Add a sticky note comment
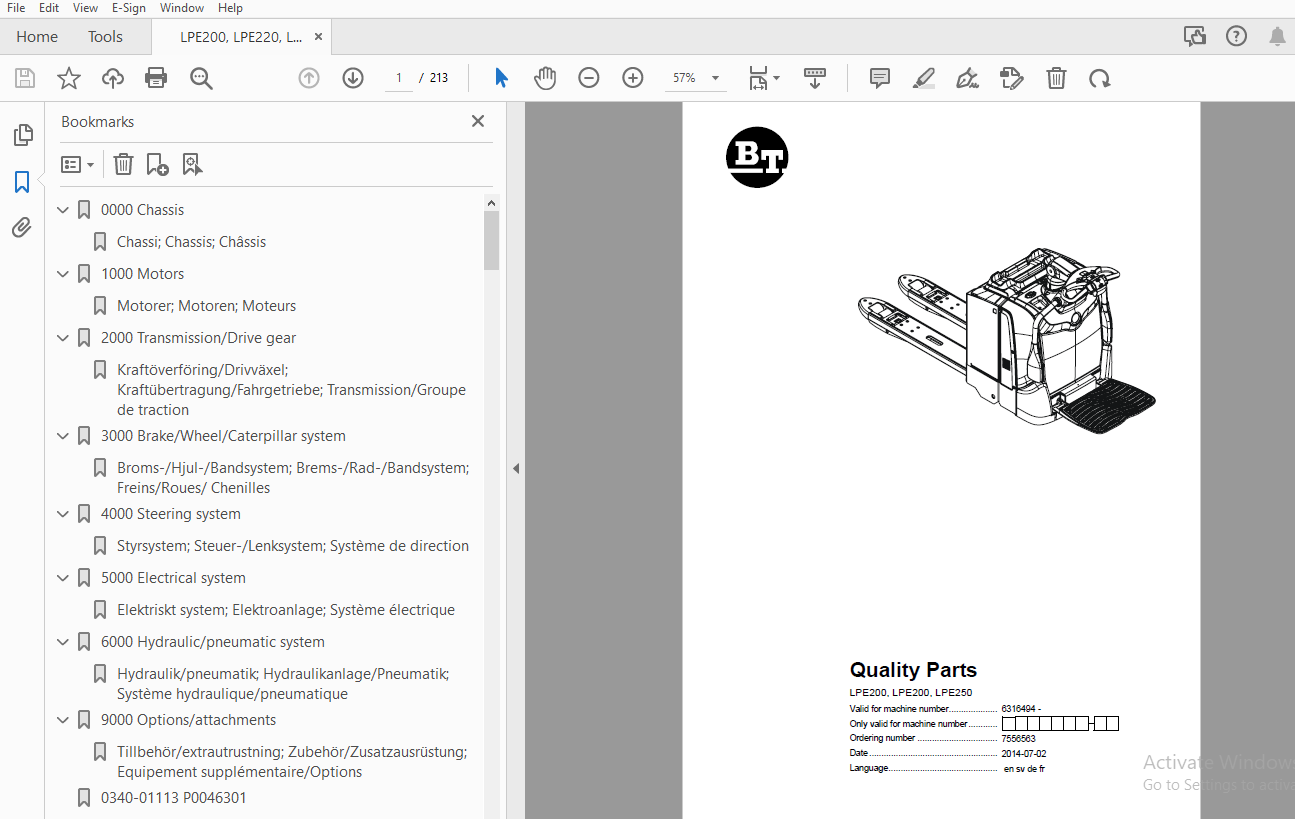 [x=880, y=78]
